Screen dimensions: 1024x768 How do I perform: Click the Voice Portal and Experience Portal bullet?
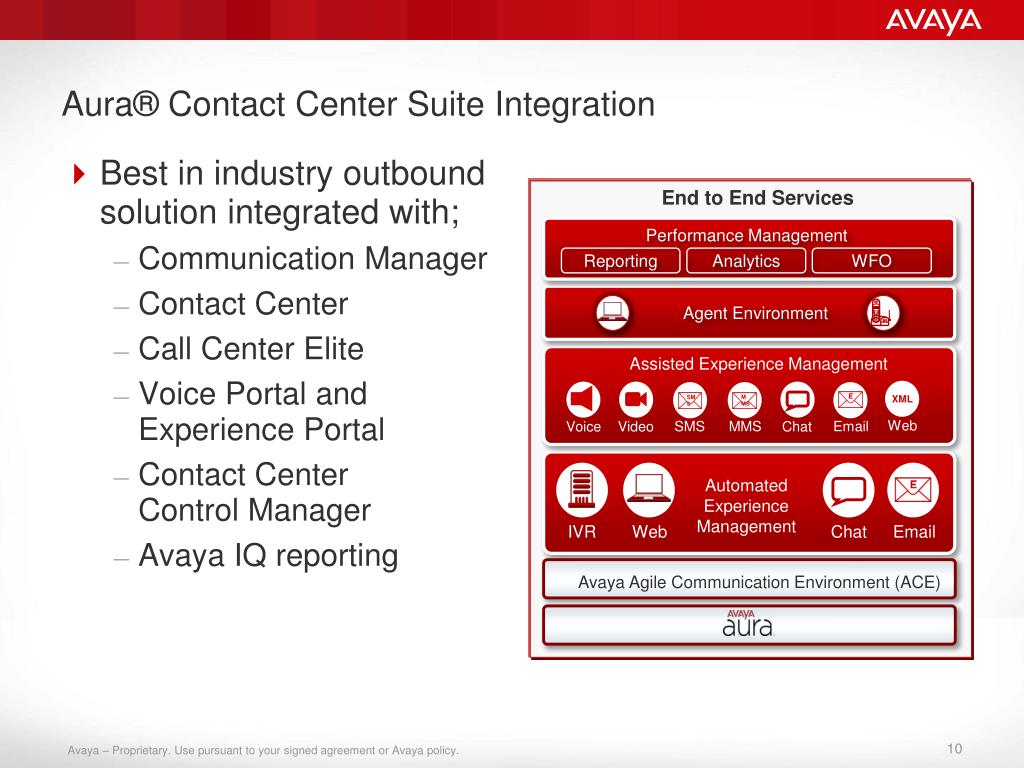click(261, 411)
